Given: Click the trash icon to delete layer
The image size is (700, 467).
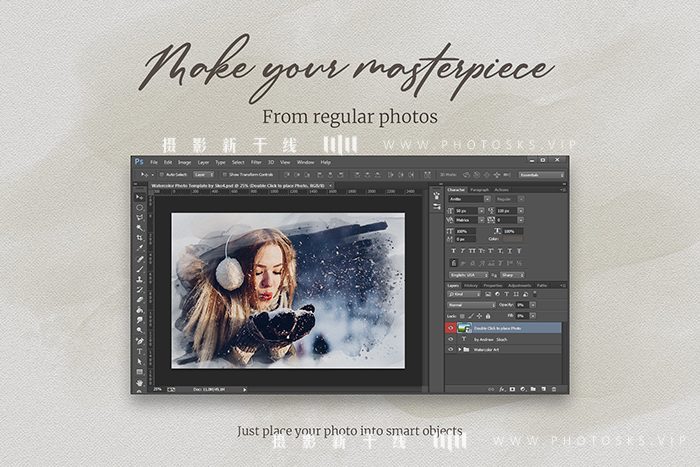Looking at the screenshot, I should 554,389.
